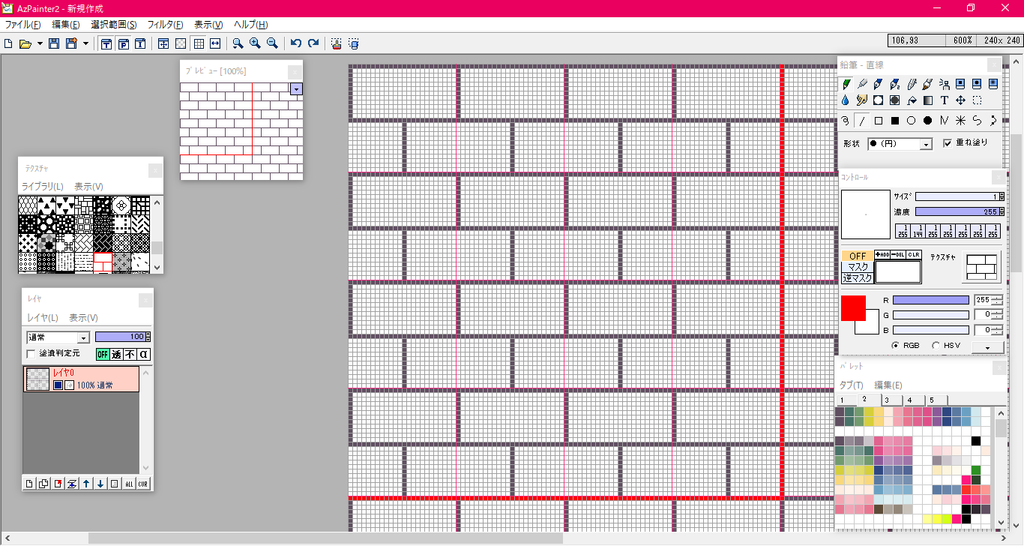Click the save floppy disk icon

[54, 44]
